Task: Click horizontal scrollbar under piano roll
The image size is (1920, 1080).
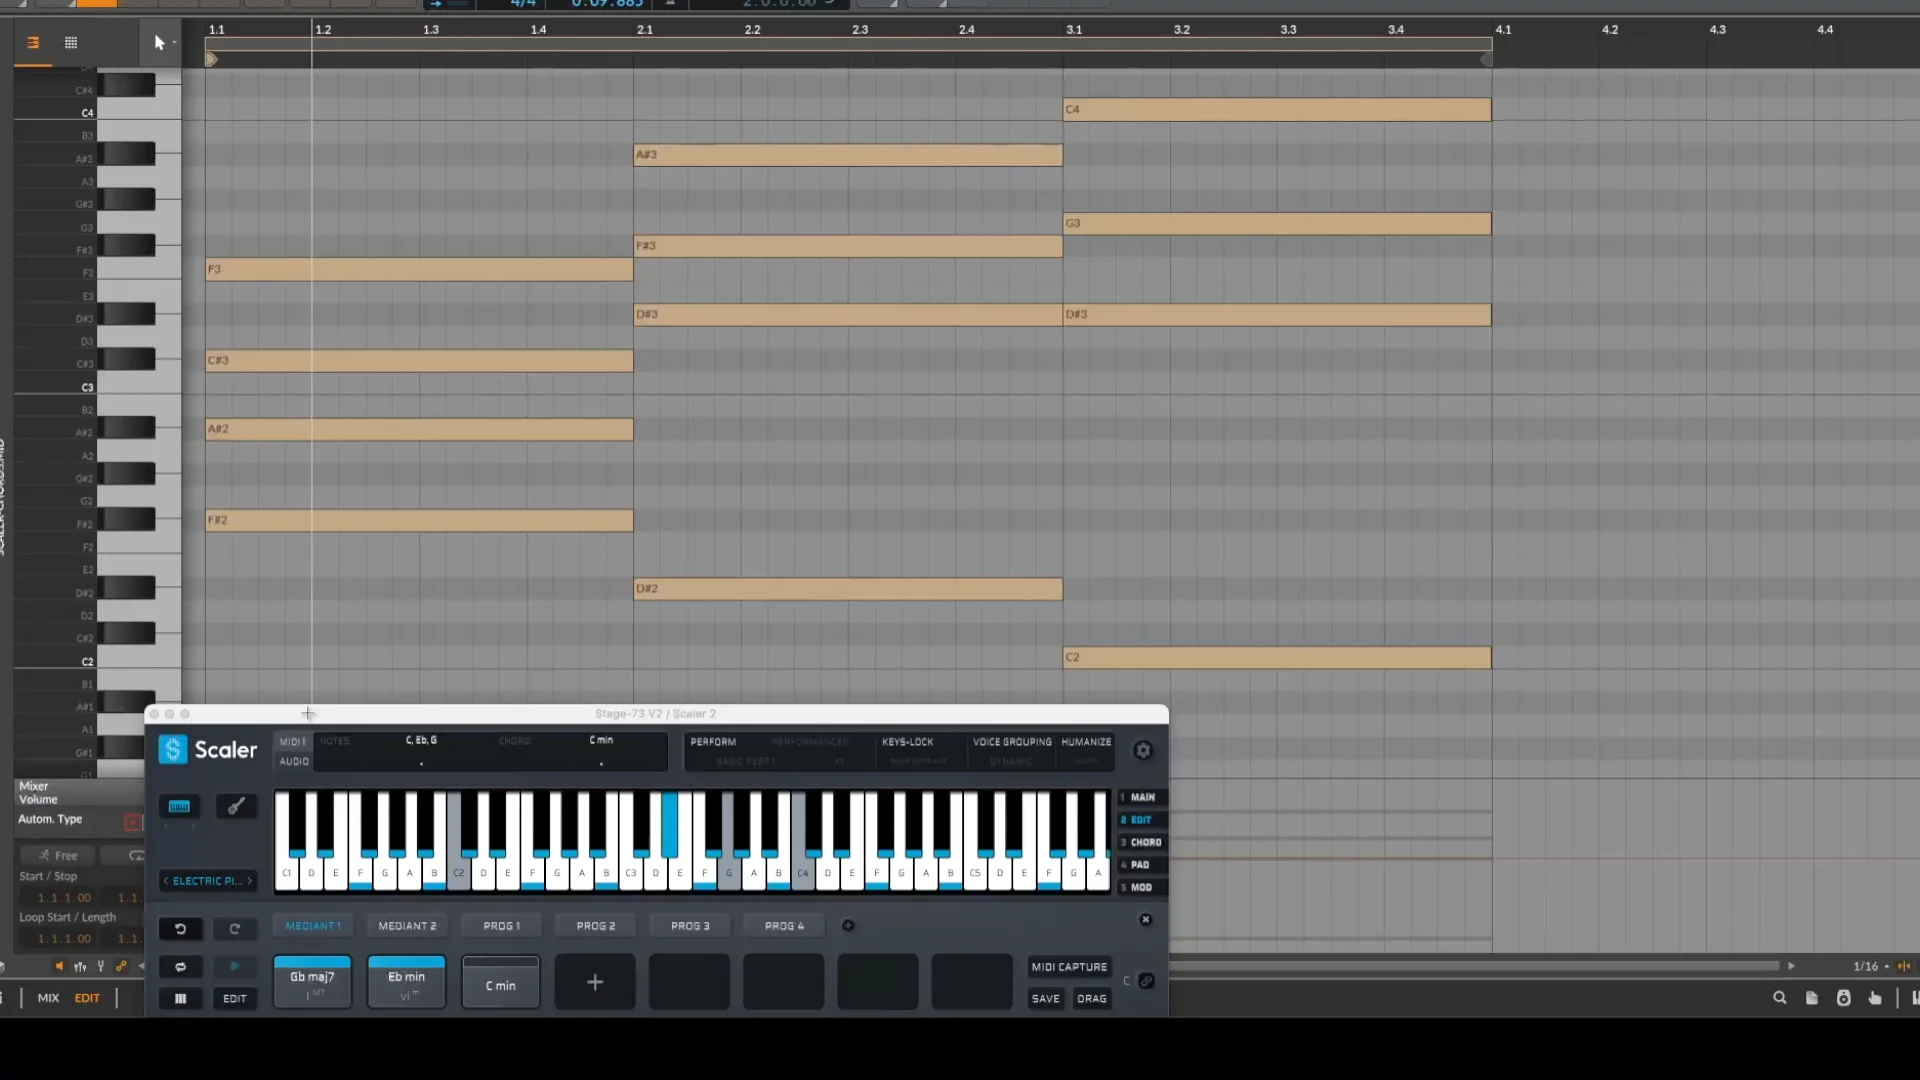Action: [x=1475, y=966]
